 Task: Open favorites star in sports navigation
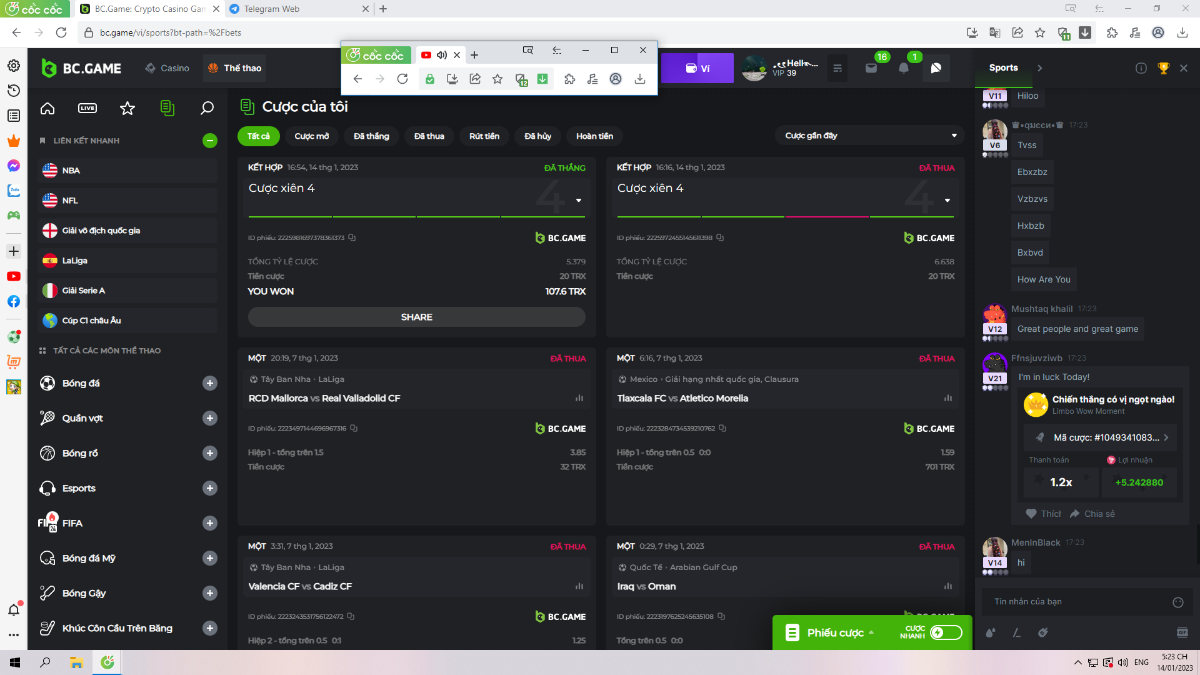(x=127, y=108)
